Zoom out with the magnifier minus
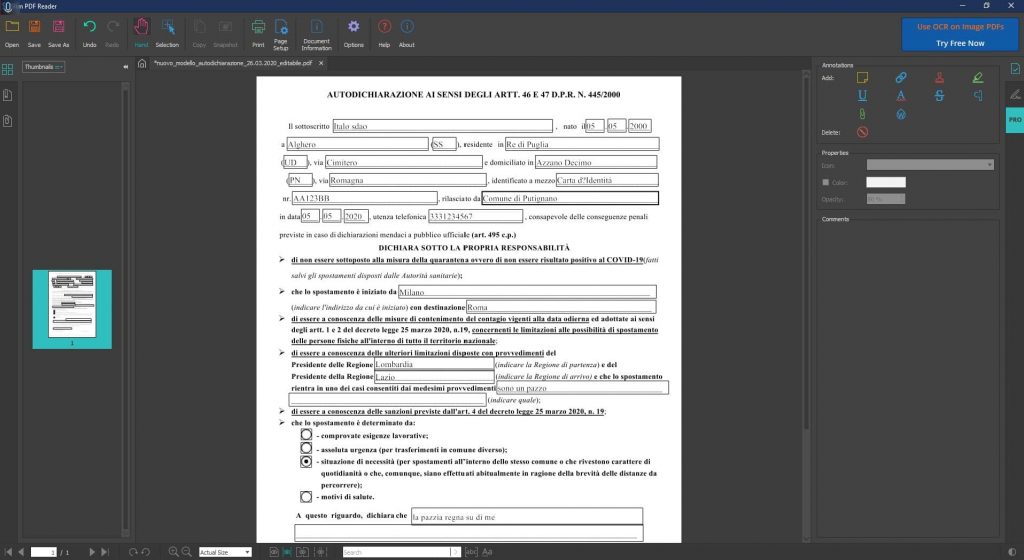1024x560 pixels. (186, 552)
